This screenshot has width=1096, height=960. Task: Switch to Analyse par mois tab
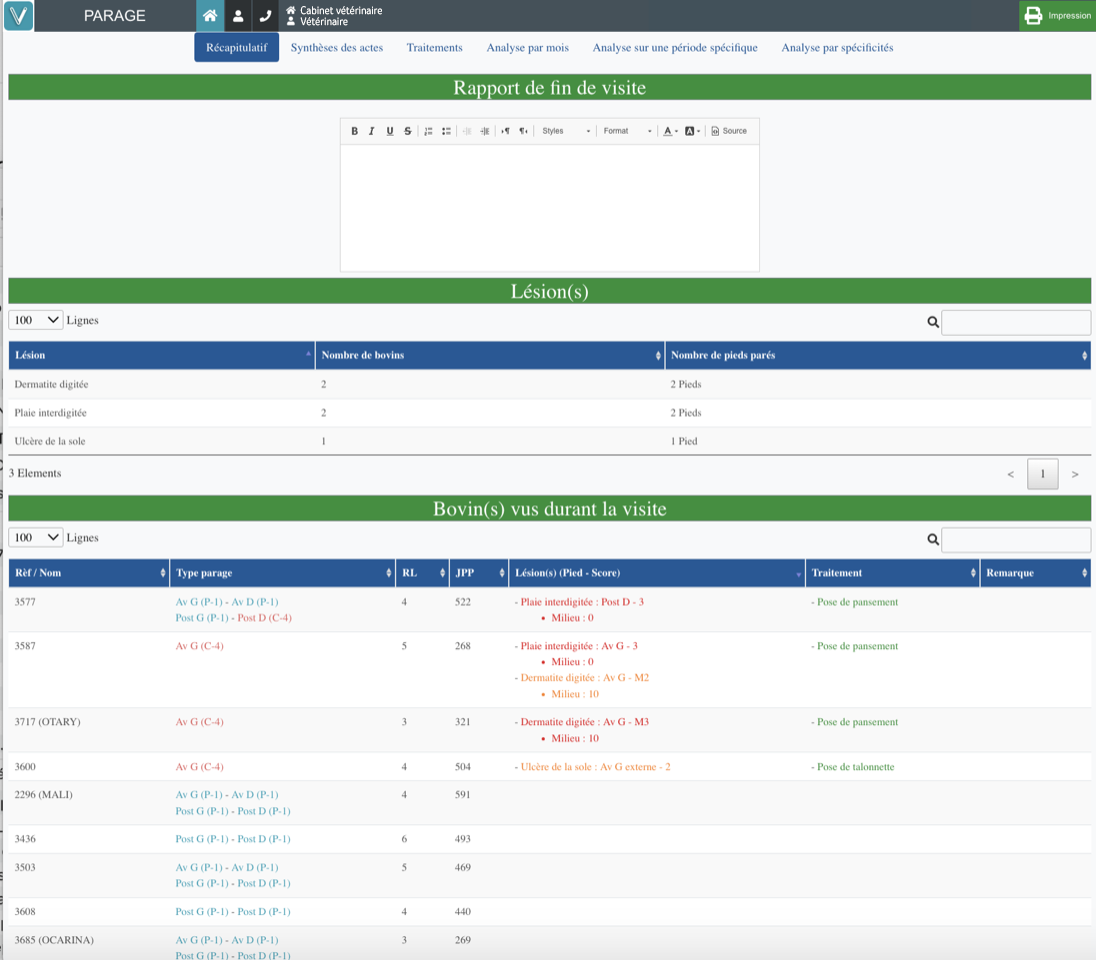528,48
